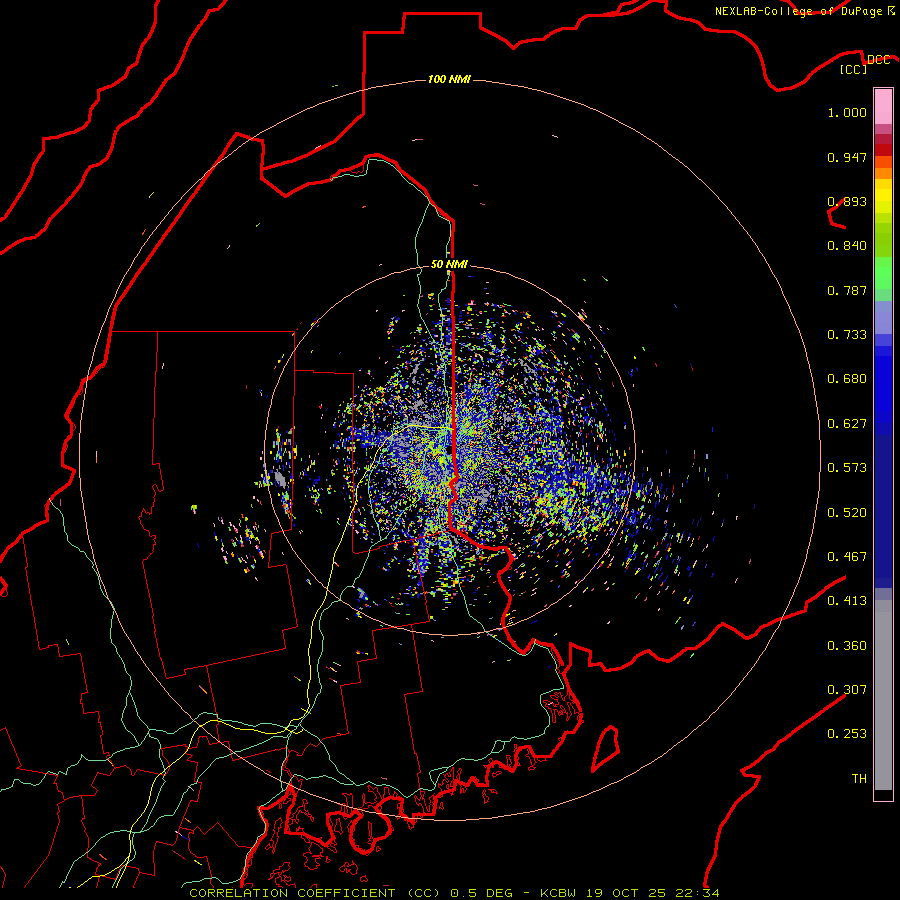Click the 0.5 DEG elevation text
Viewport: 900px width, 900px height.
tap(482, 893)
